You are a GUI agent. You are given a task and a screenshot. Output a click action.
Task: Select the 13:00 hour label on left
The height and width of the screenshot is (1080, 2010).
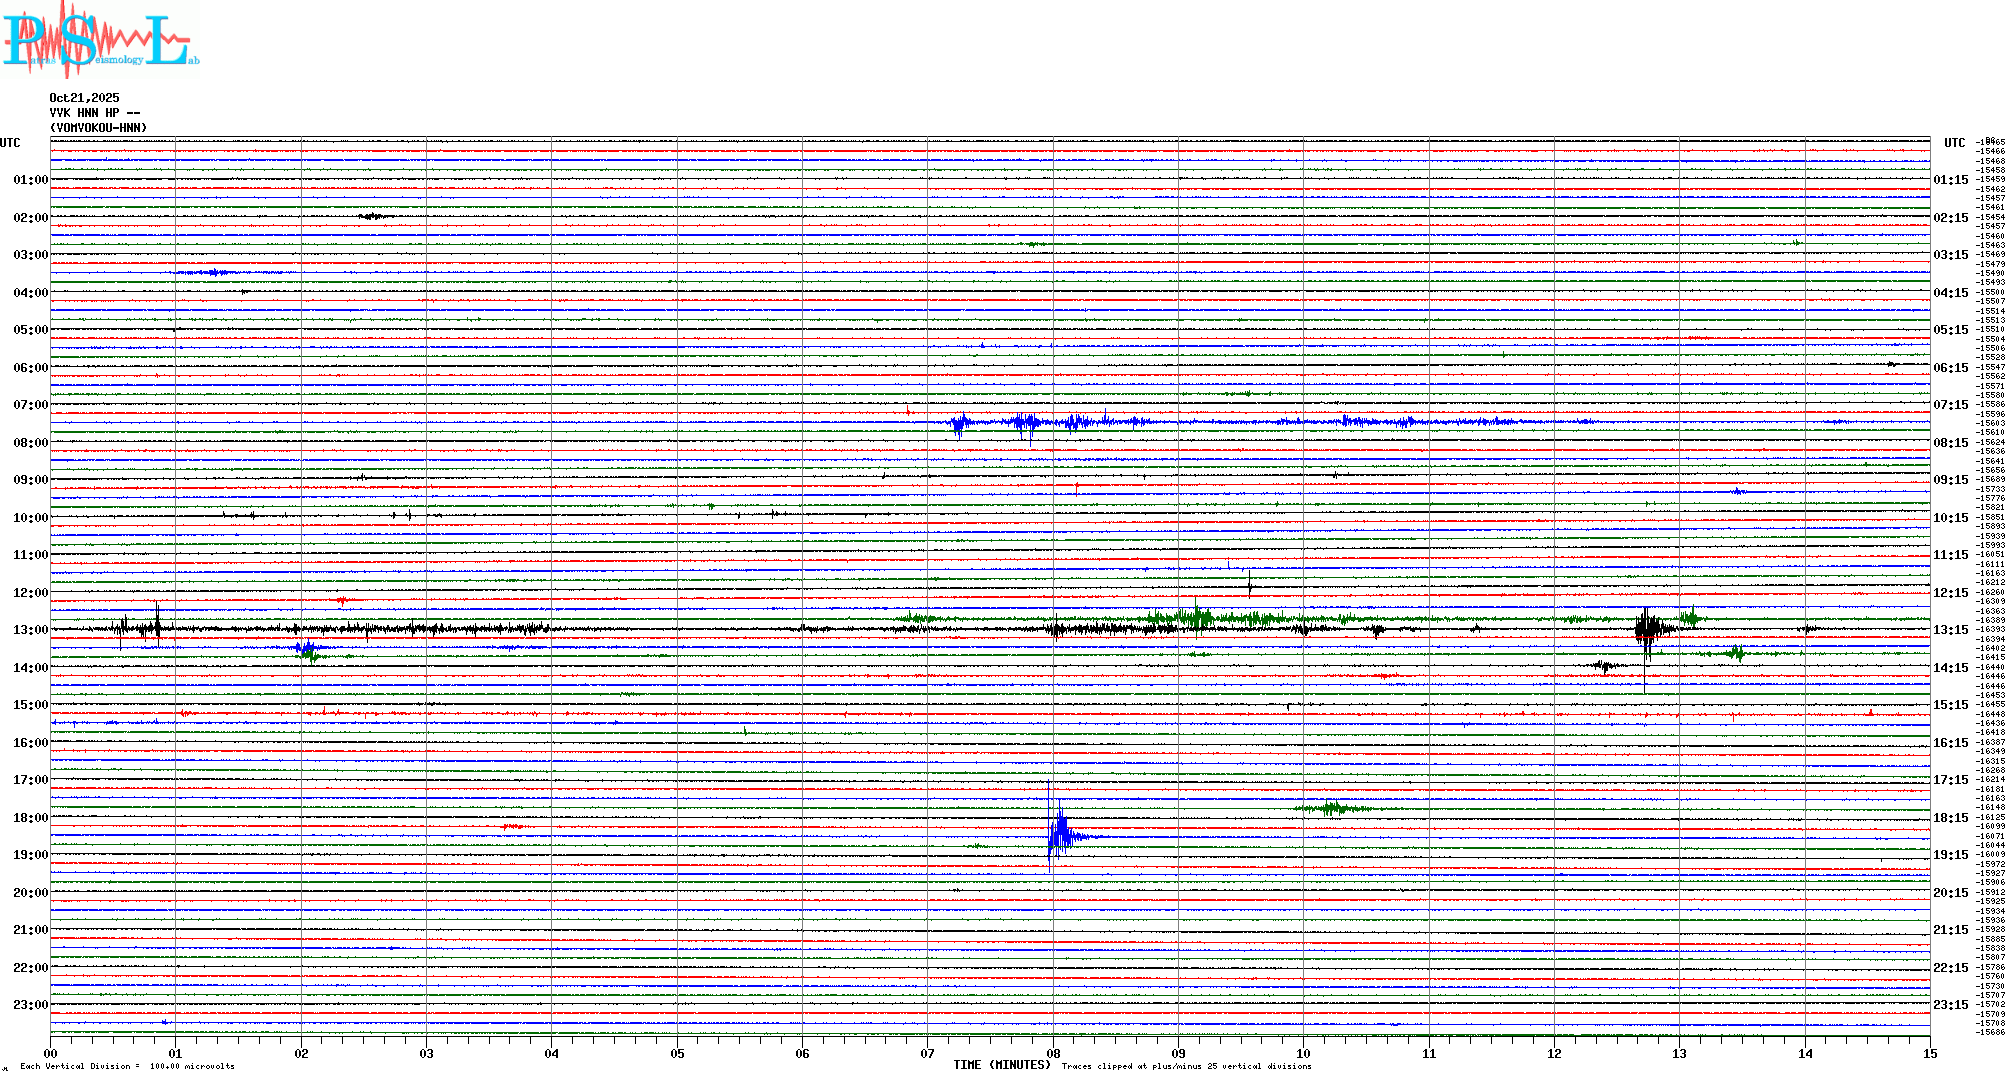[x=30, y=630]
